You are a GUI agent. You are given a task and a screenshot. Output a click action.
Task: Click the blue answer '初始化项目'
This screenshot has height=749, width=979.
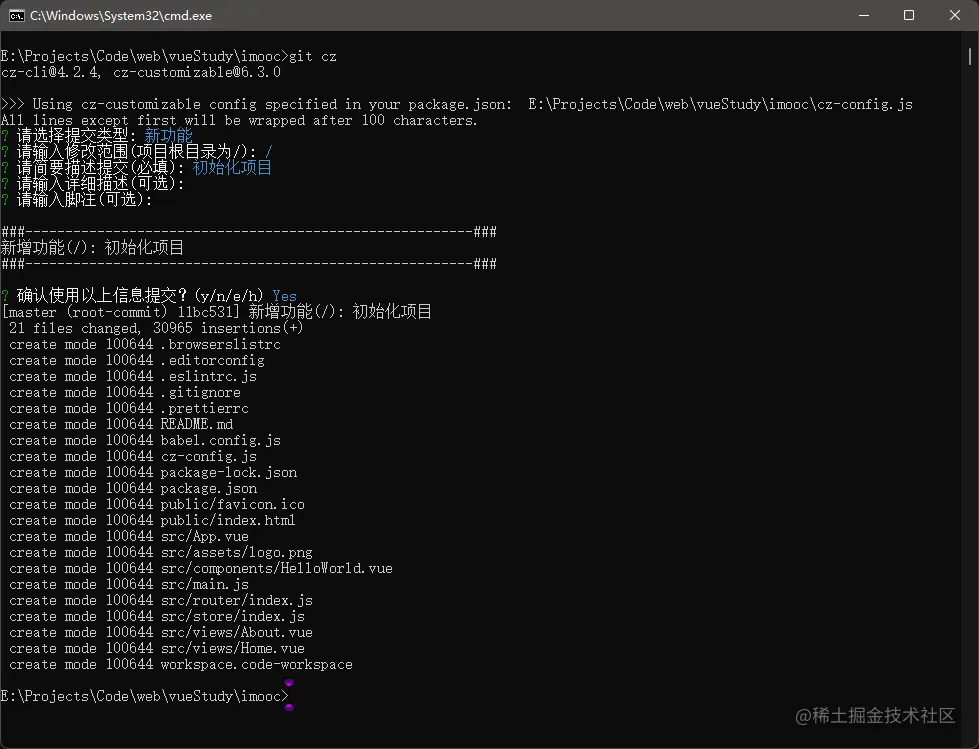(232, 167)
